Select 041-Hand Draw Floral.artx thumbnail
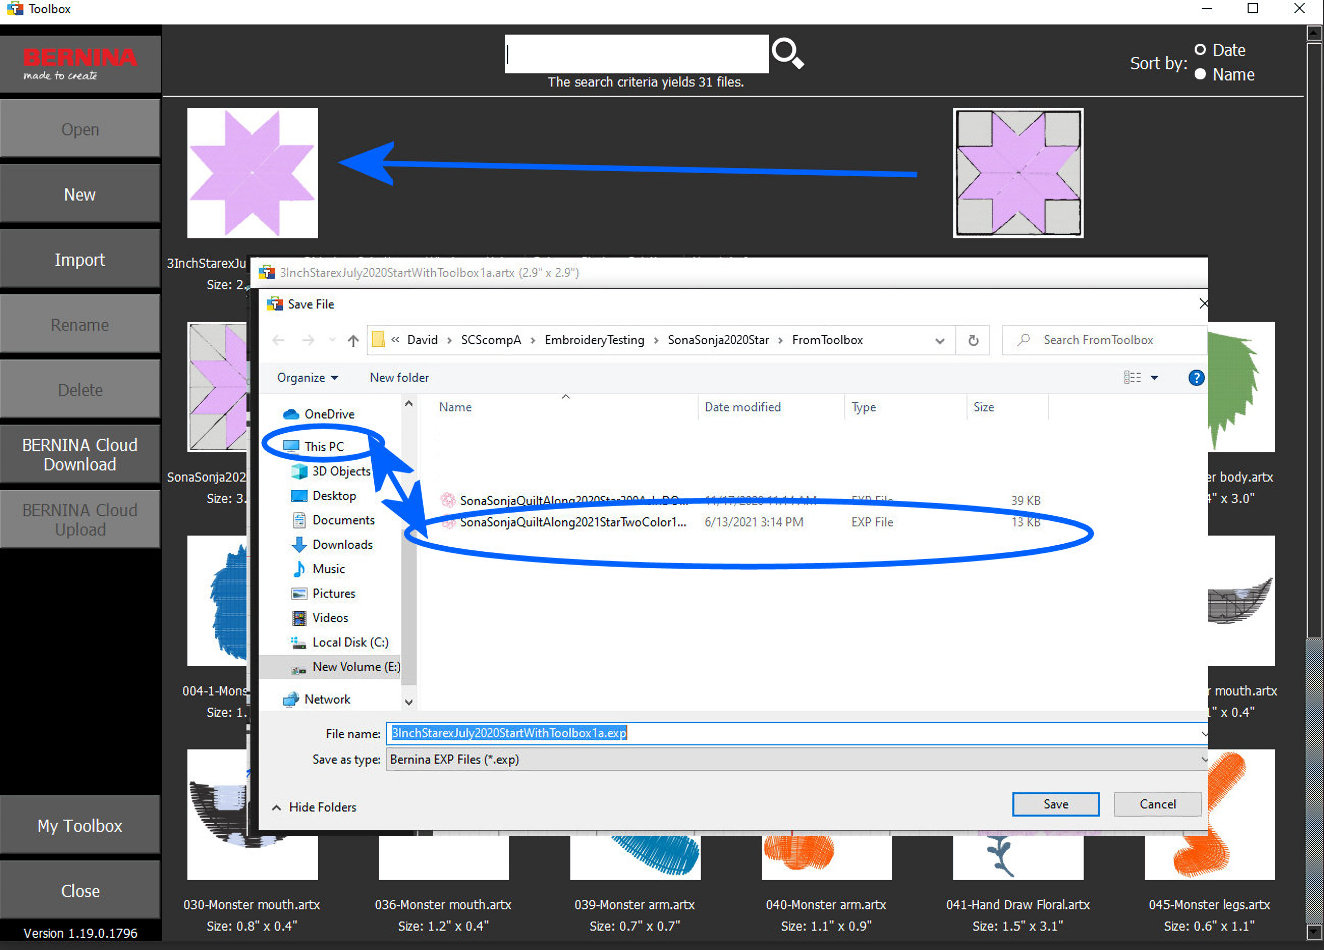The height and width of the screenshot is (950, 1324). [1018, 857]
